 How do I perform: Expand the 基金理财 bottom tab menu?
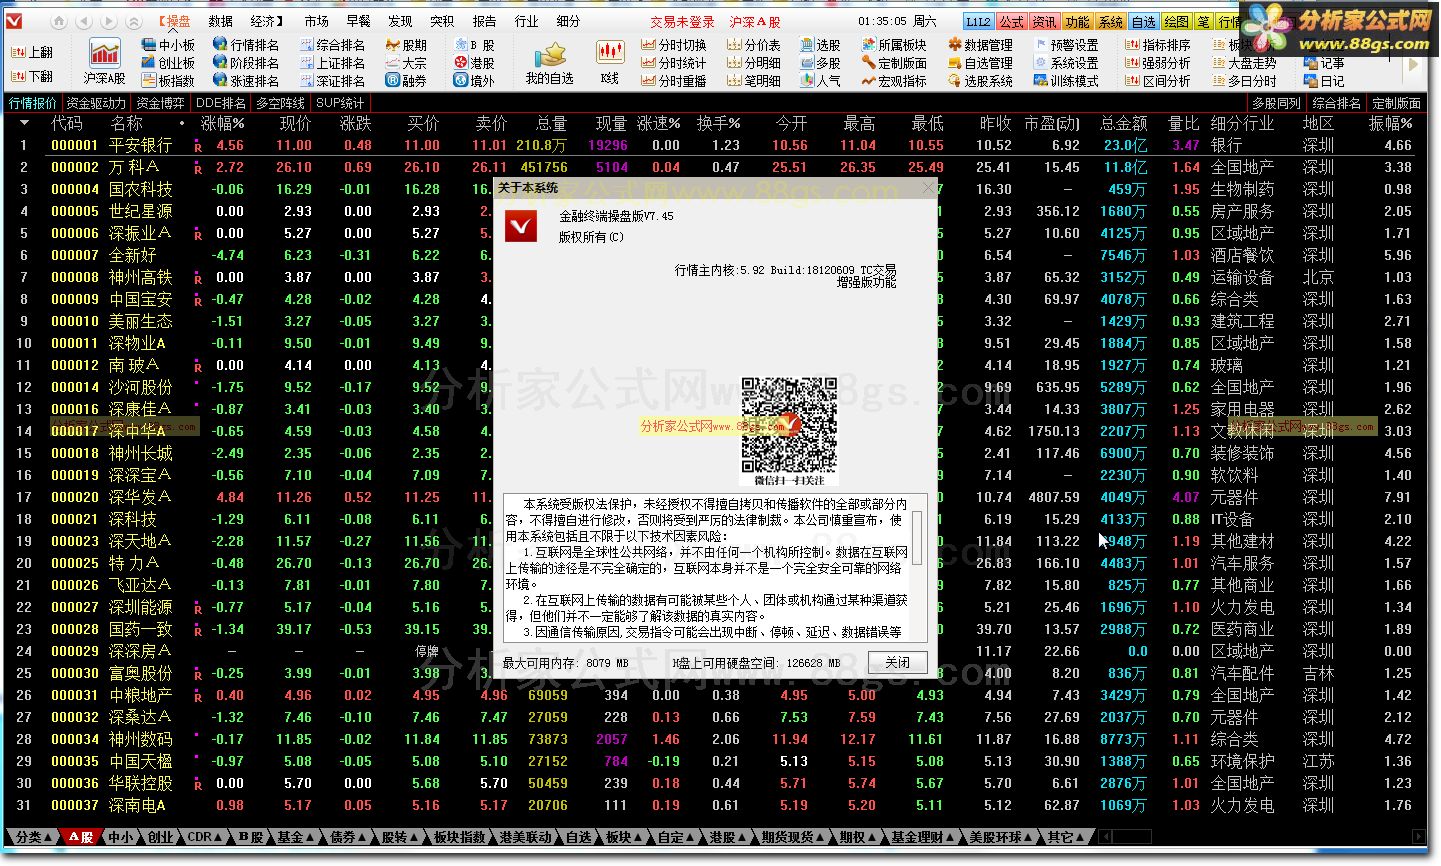[923, 837]
